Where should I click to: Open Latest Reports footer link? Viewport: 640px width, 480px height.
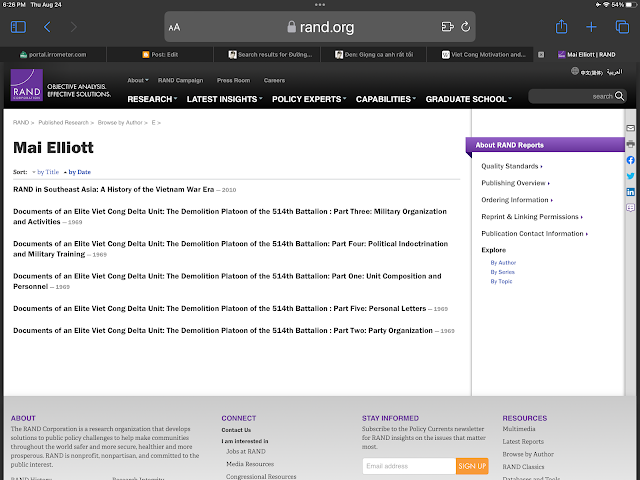tap(523, 442)
